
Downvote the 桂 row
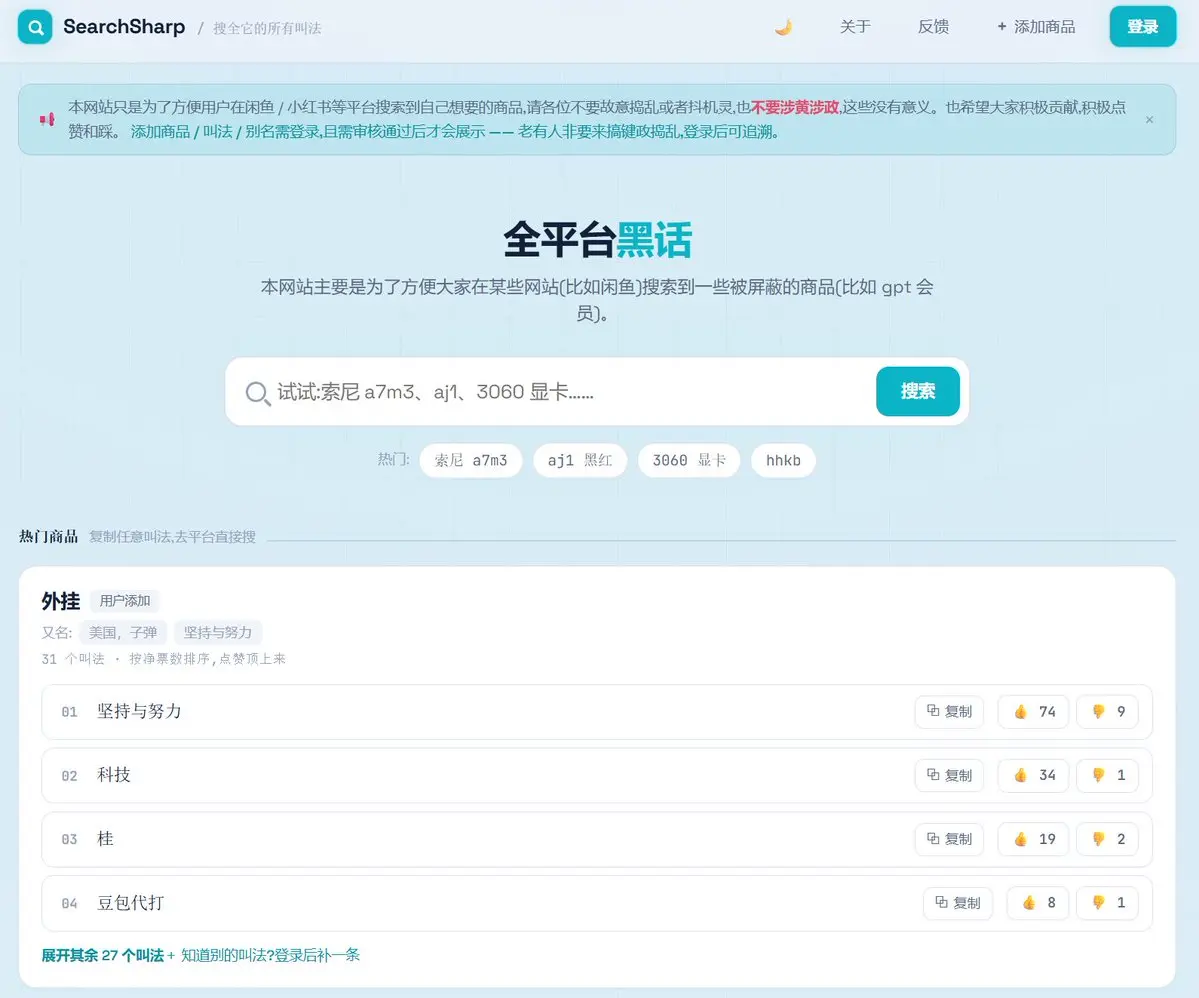tap(1107, 839)
